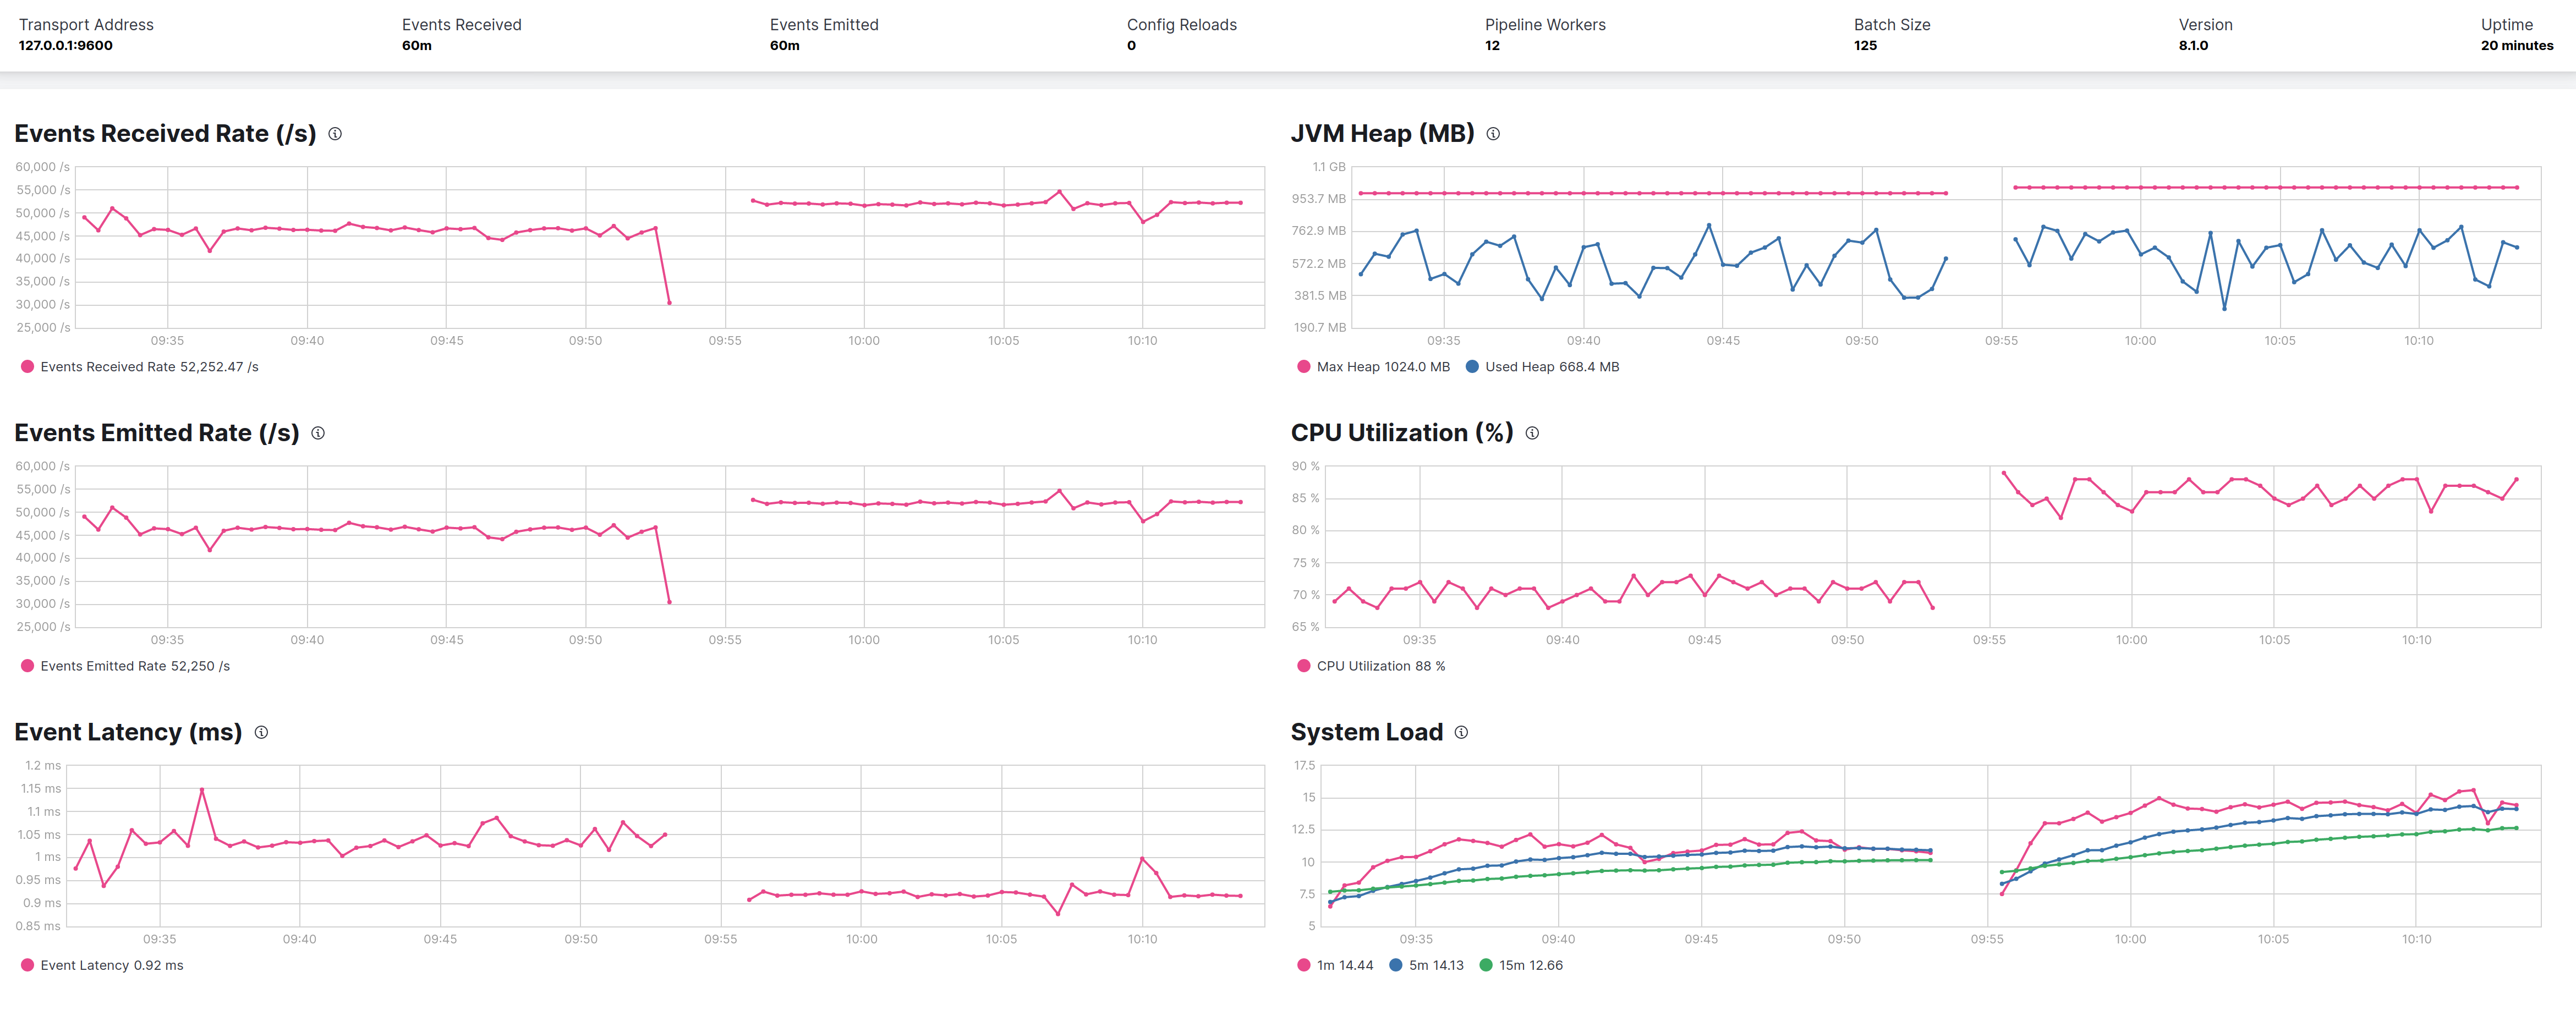Click the 10:00 marker on CPU chart
Viewport: 2576px width, 1010px height.
pyautogui.click(x=2131, y=640)
